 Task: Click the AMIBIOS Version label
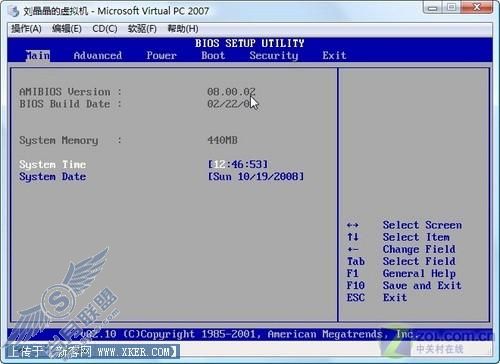tap(71, 92)
